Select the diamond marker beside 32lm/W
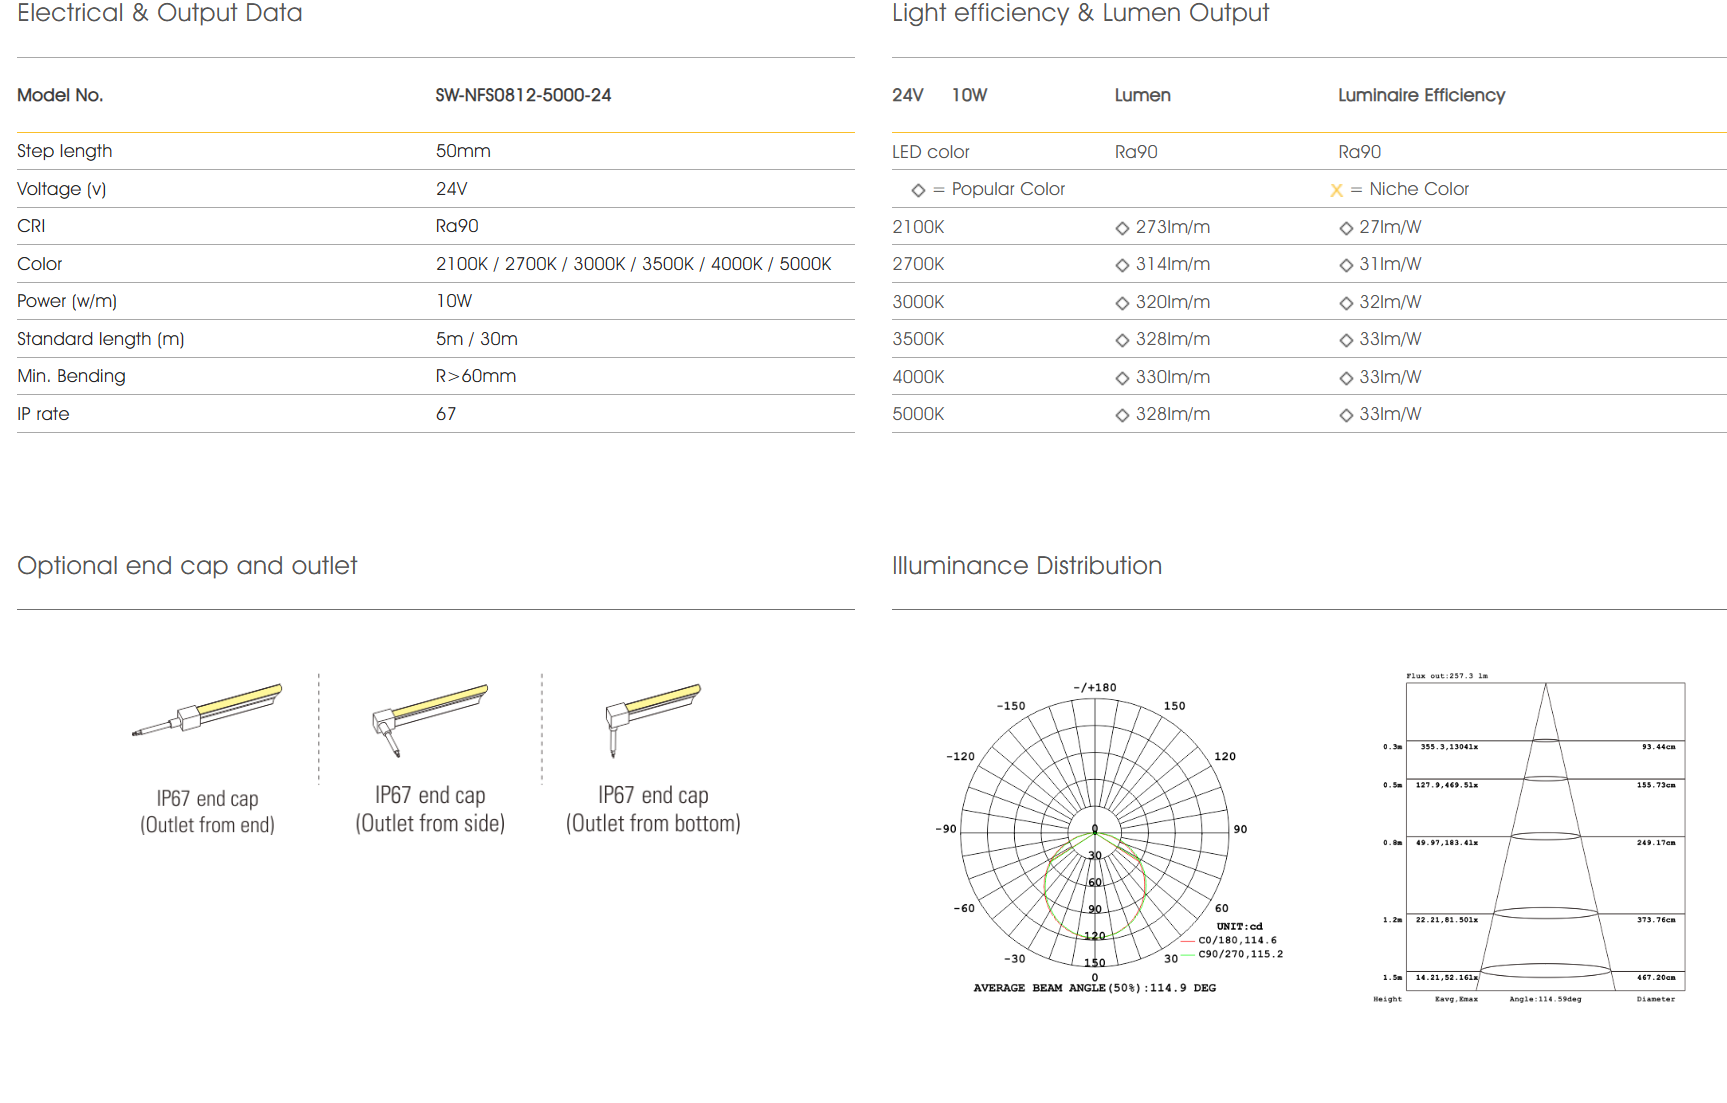The image size is (1727, 1103). (1346, 303)
